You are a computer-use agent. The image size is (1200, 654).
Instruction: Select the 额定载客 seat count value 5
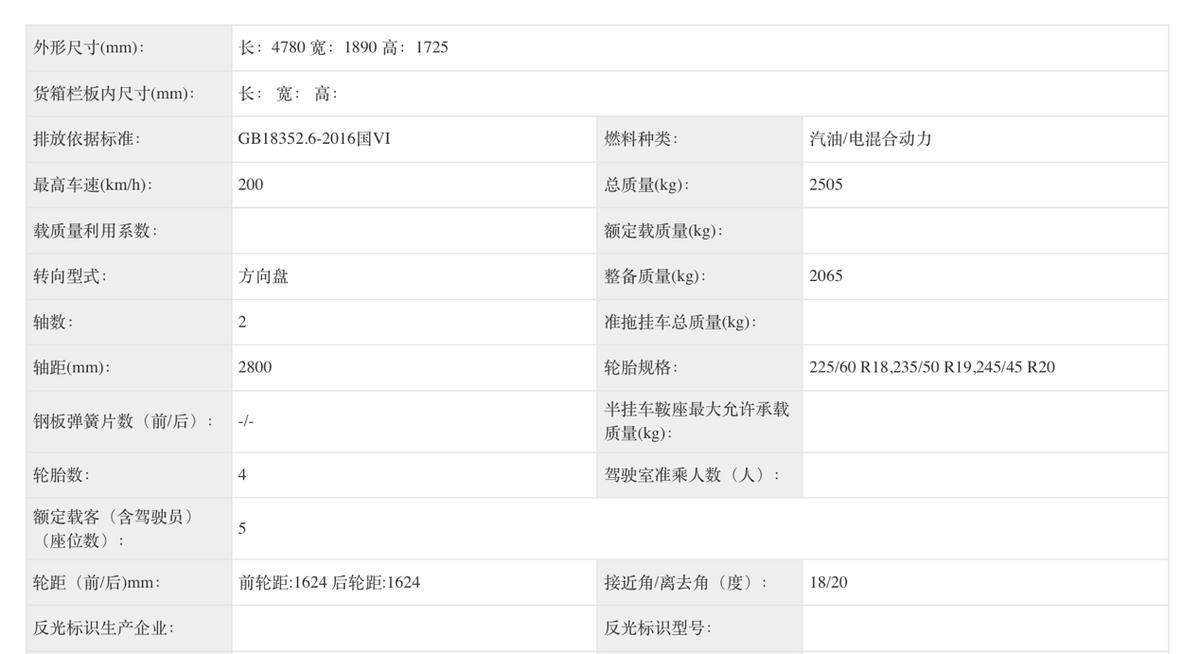click(242, 528)
